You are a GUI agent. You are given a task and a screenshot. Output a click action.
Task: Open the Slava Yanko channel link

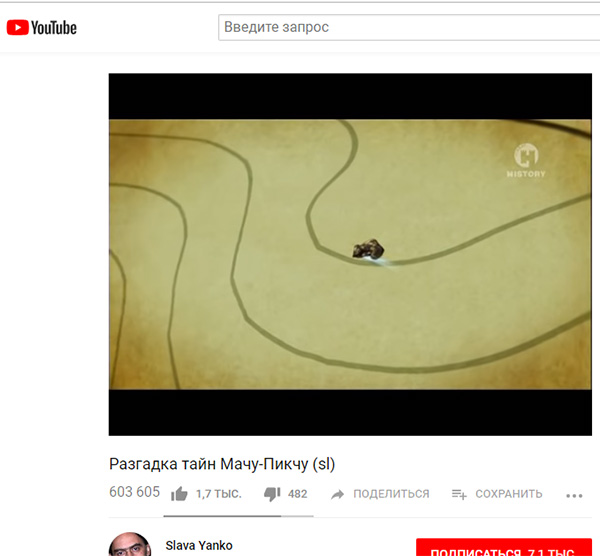point(199,545)
